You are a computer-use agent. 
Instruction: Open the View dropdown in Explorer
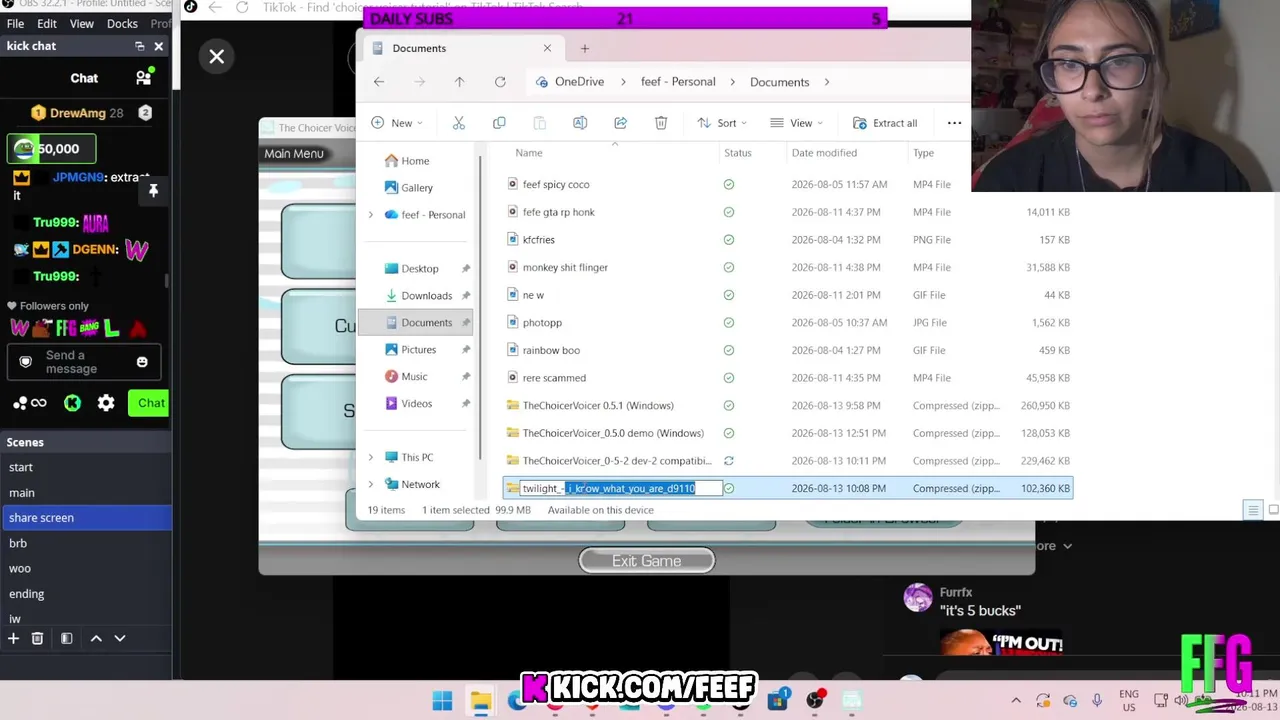point(797,123)
